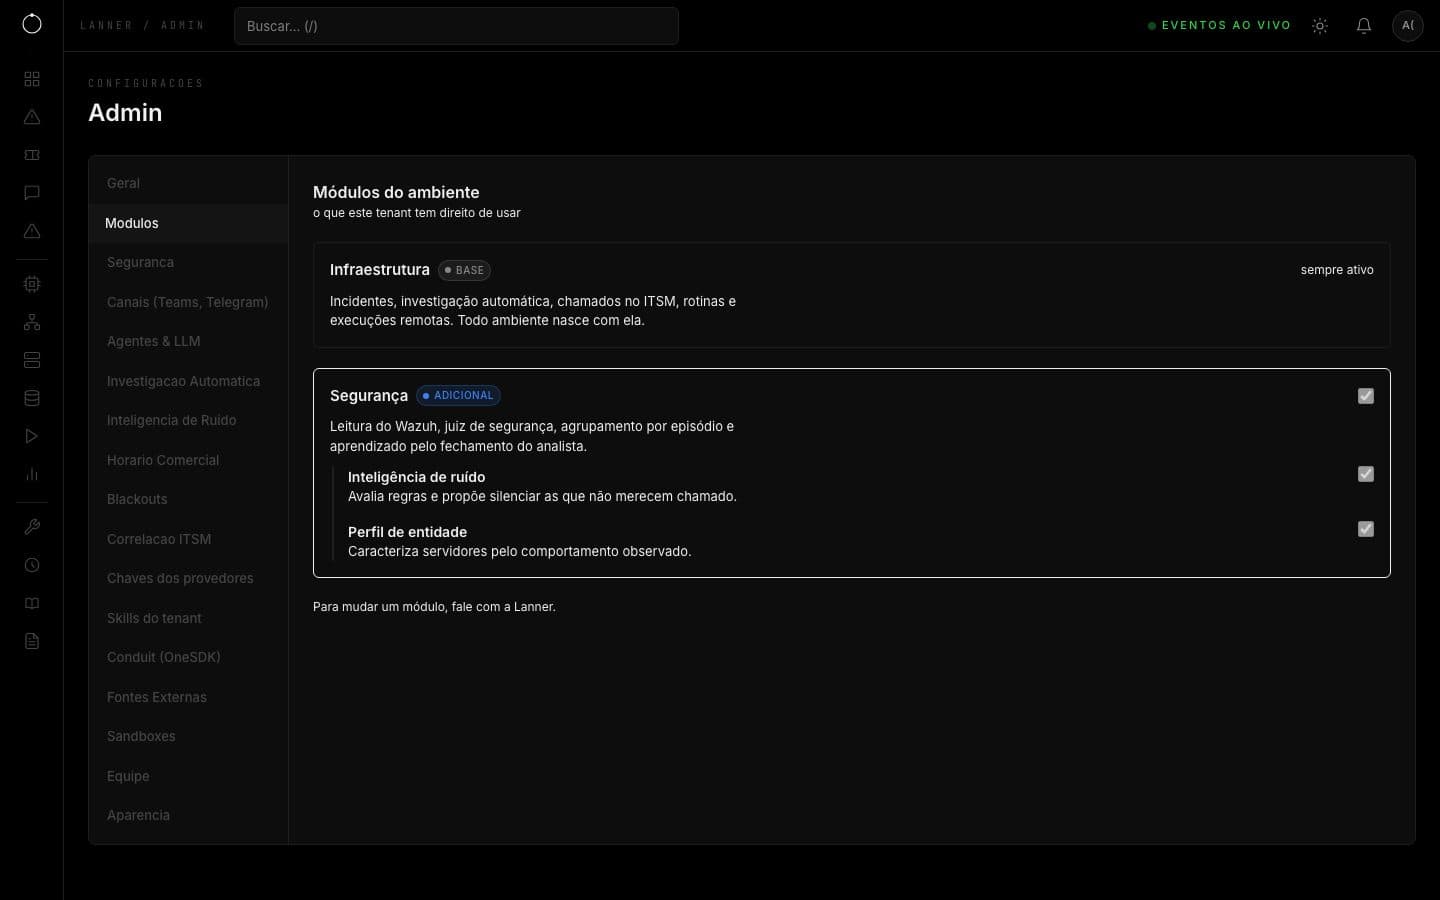Select the Modulos settings tab
Viewport: 1440px width, 900px height.
coord(188,223)
